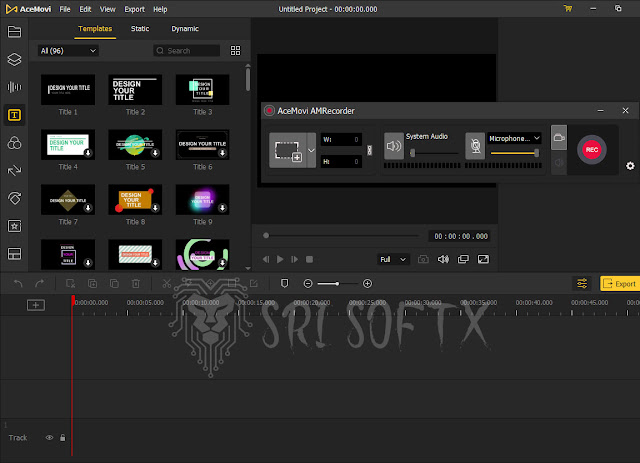The height and width of the screenshot is (463, 640).
Task: Toggle grid view of templates
Action: point(236,50)
